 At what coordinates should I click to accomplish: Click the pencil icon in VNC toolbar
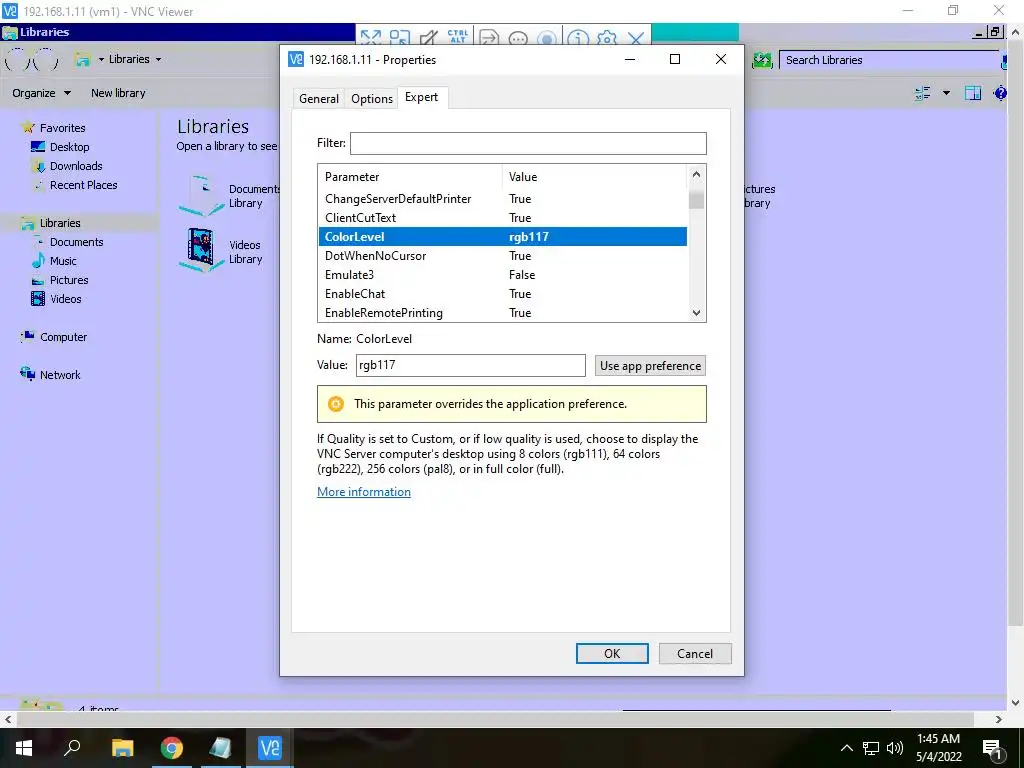point(428,38)
